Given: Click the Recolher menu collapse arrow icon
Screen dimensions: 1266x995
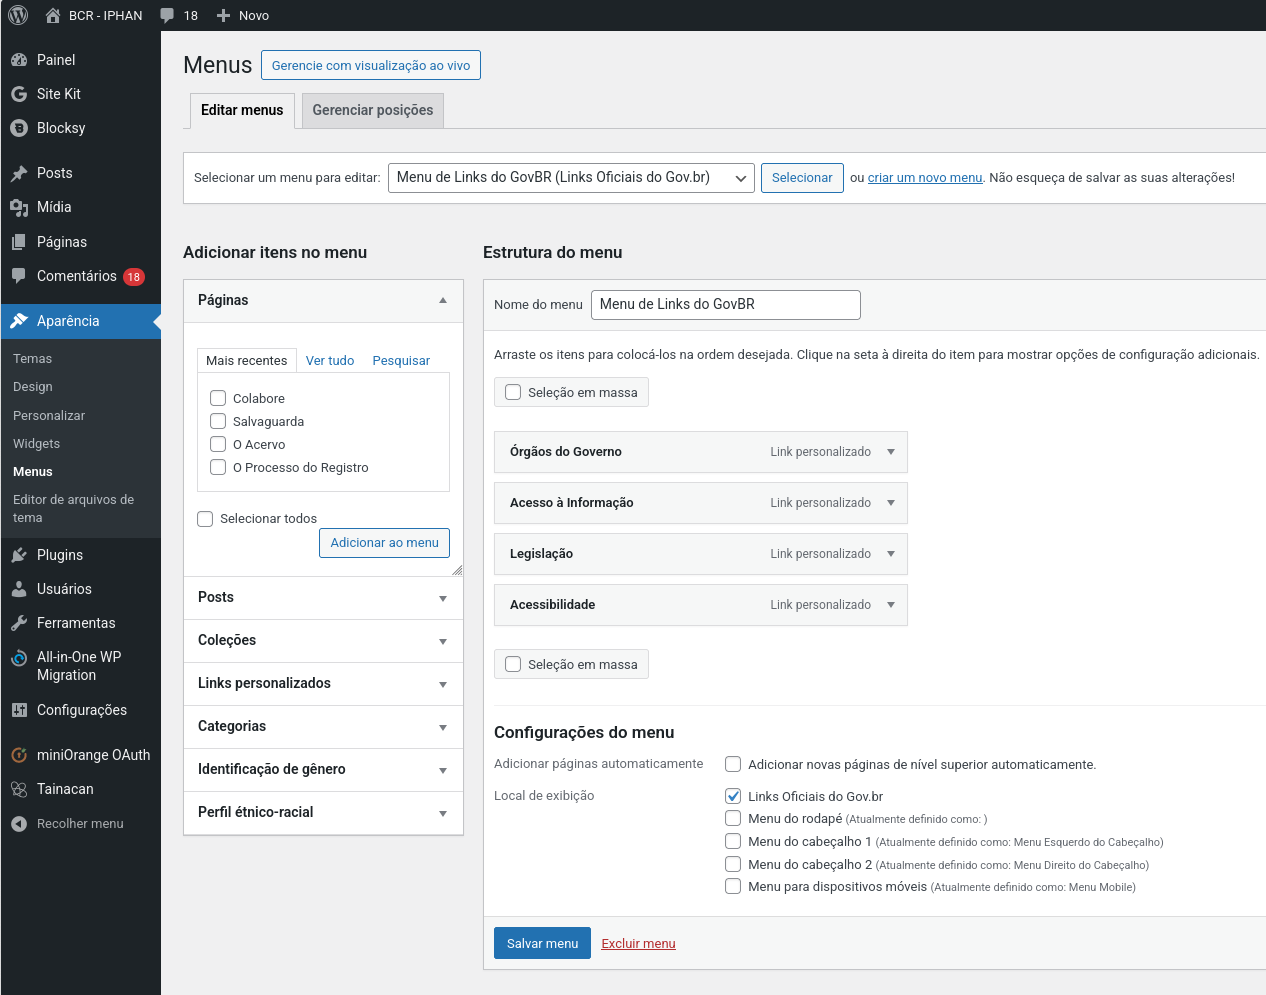Looking at the screenshot, I should coord(19,824).
